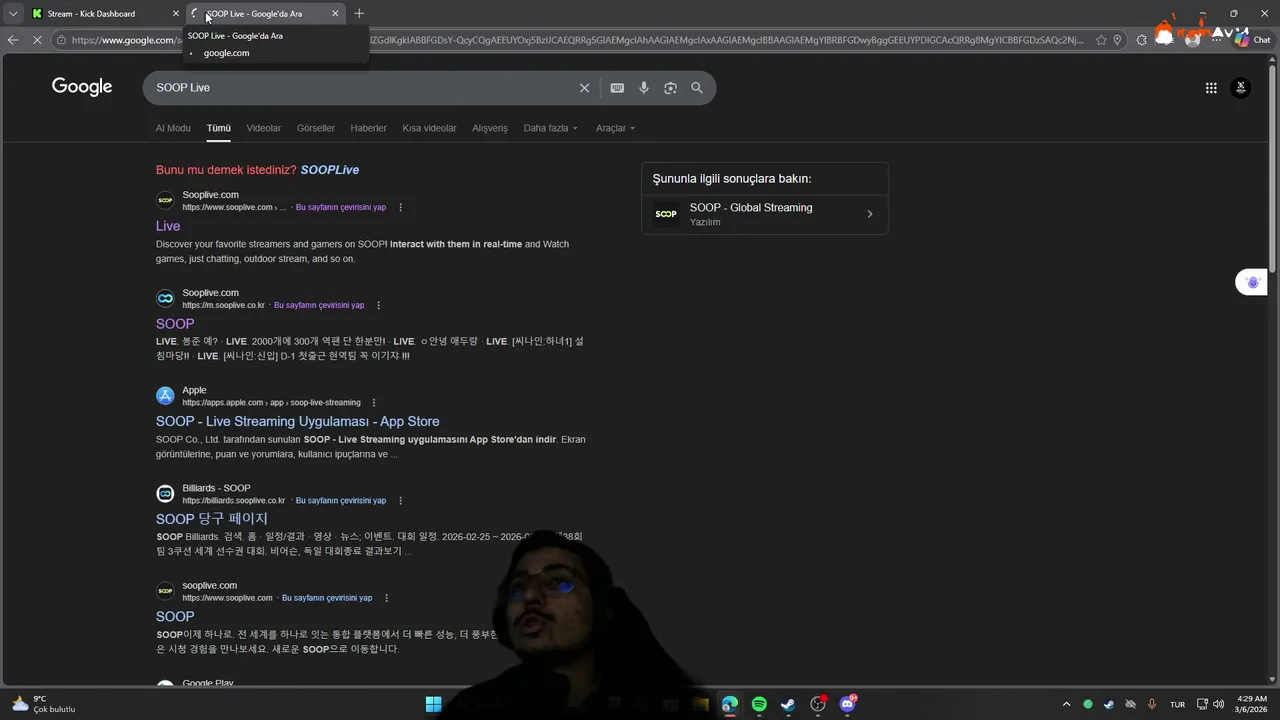Switch to Videolar tab

(x=264, y=128)
